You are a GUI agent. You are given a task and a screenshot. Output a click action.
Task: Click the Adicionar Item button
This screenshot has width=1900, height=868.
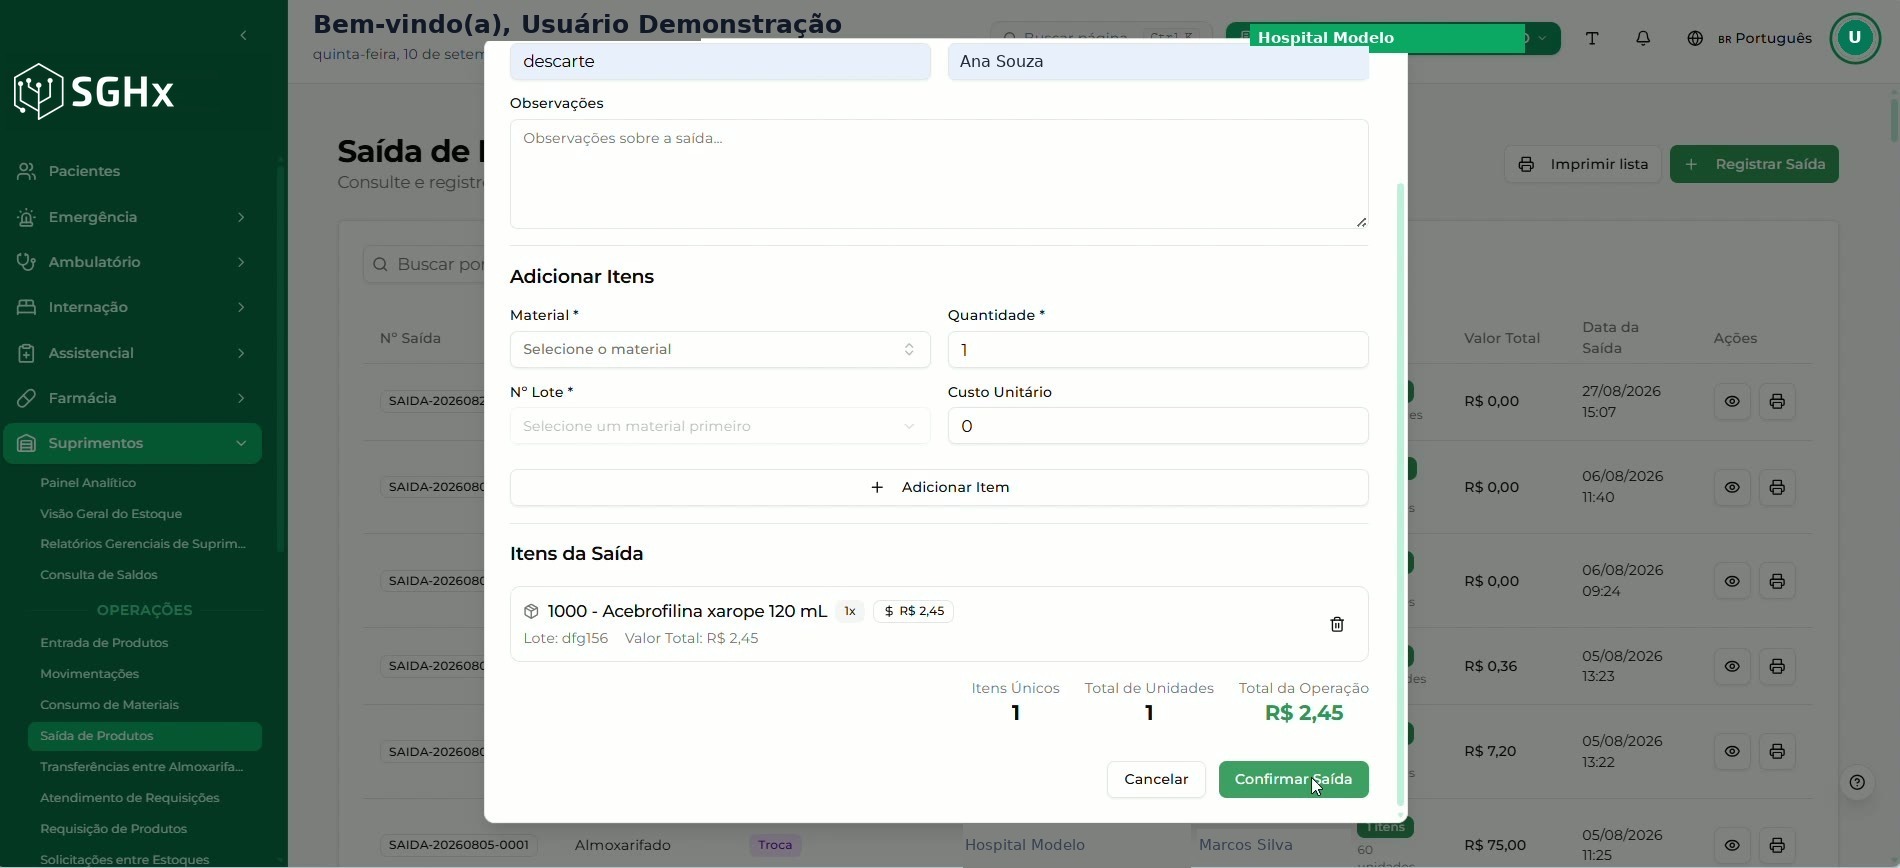[939, 488]
